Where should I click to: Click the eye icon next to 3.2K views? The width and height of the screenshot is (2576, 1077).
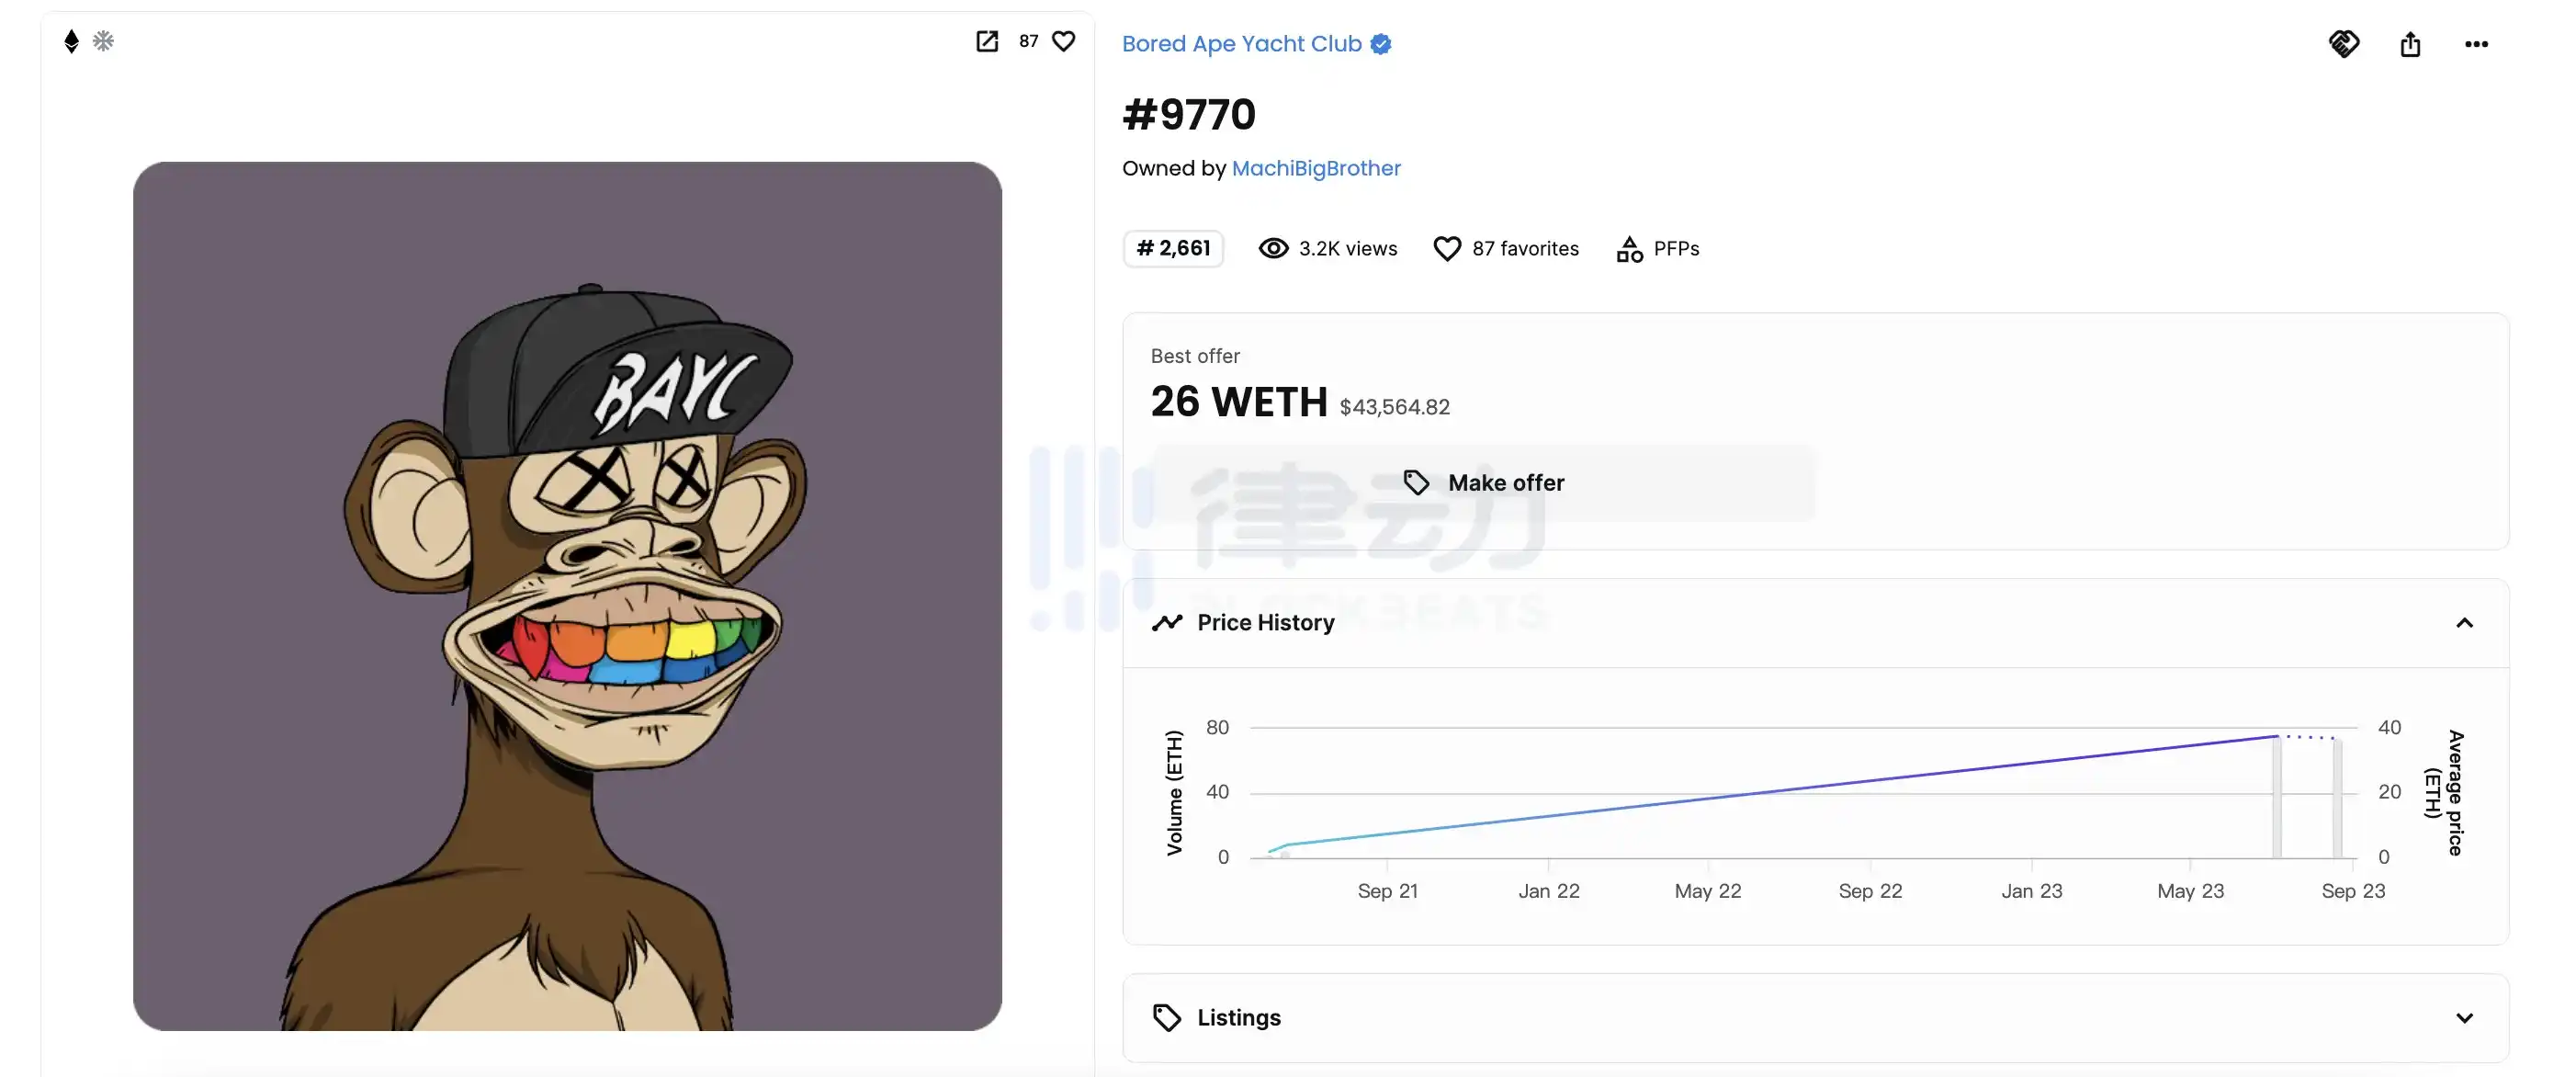coord(1273,249)
